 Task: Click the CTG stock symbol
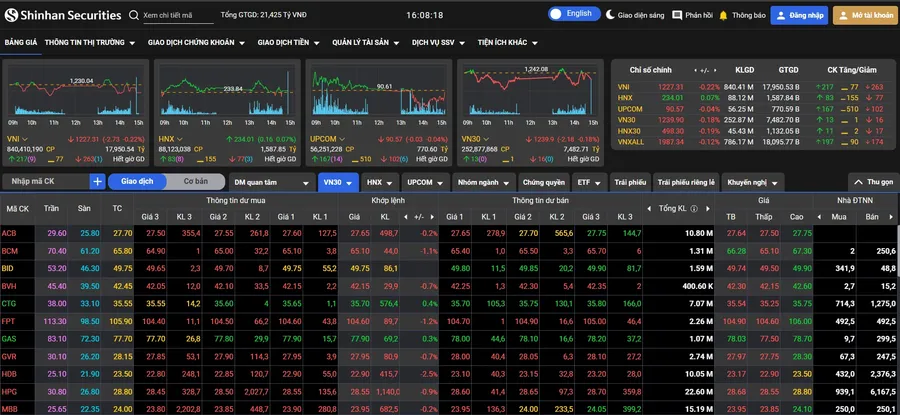coord(9,304)
